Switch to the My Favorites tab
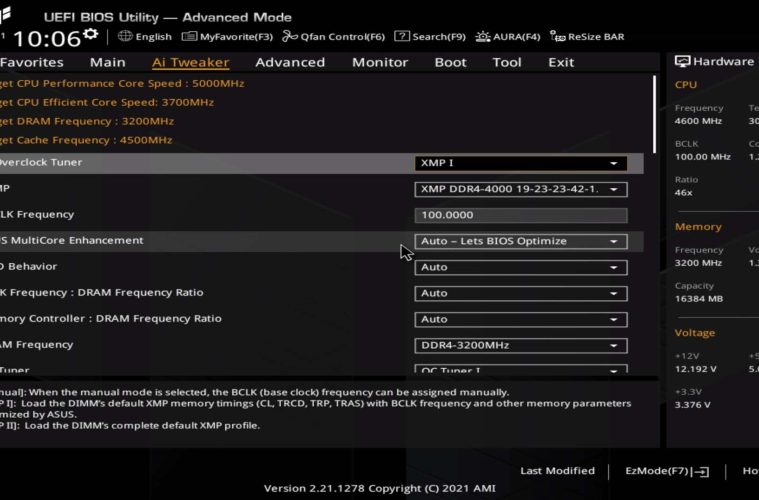 (31, 62)
